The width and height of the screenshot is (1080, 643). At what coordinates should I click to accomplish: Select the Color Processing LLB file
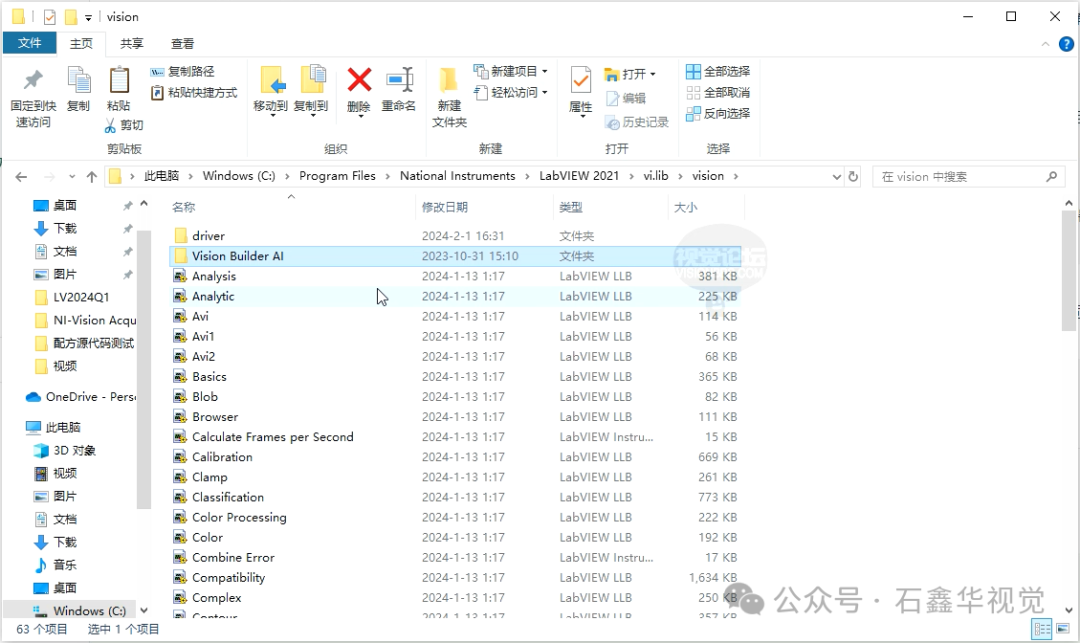coord(455,517)
